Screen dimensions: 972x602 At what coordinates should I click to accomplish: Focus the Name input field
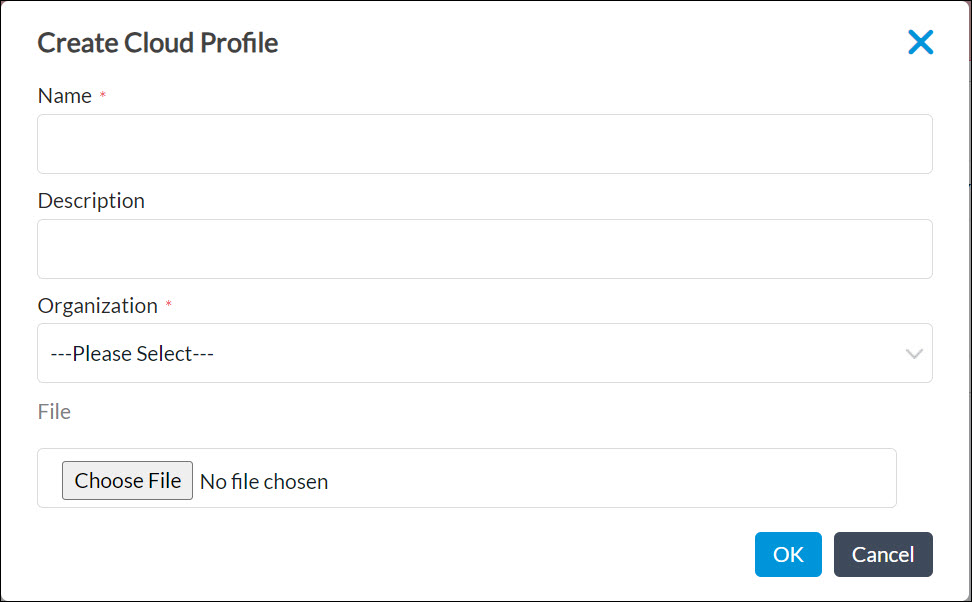pyautogui.click(x=485, y=143)
